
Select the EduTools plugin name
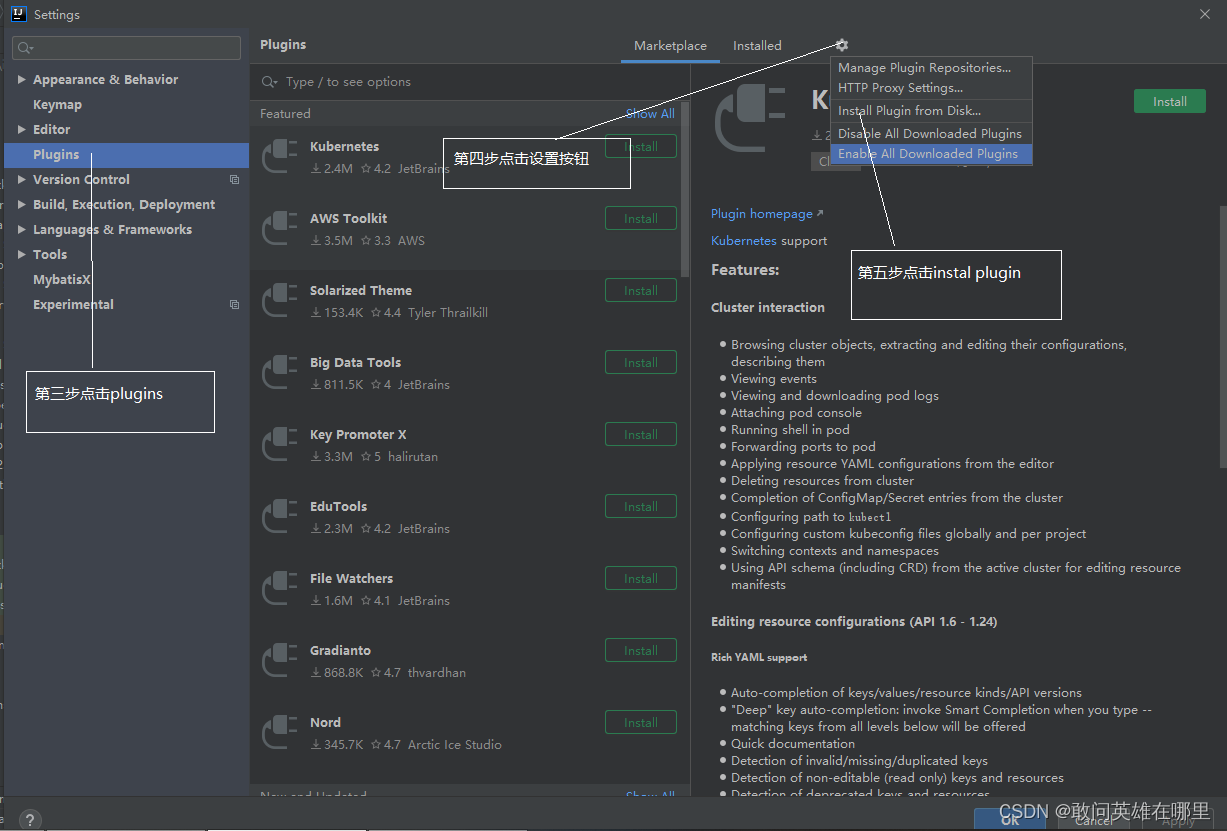coord(338,506)
